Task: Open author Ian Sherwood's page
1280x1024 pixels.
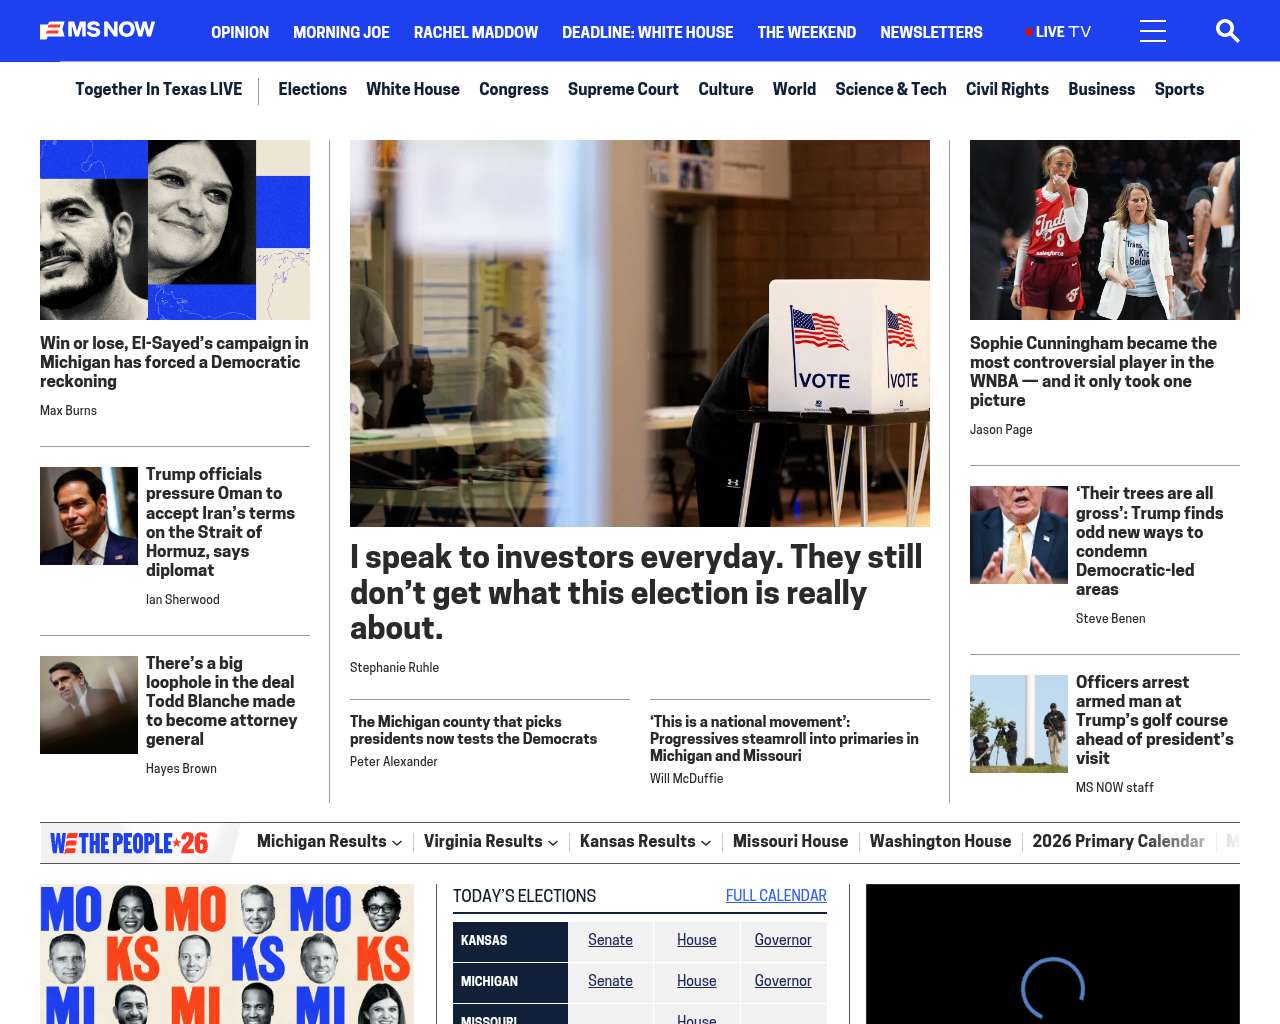Action: [182, 600]
